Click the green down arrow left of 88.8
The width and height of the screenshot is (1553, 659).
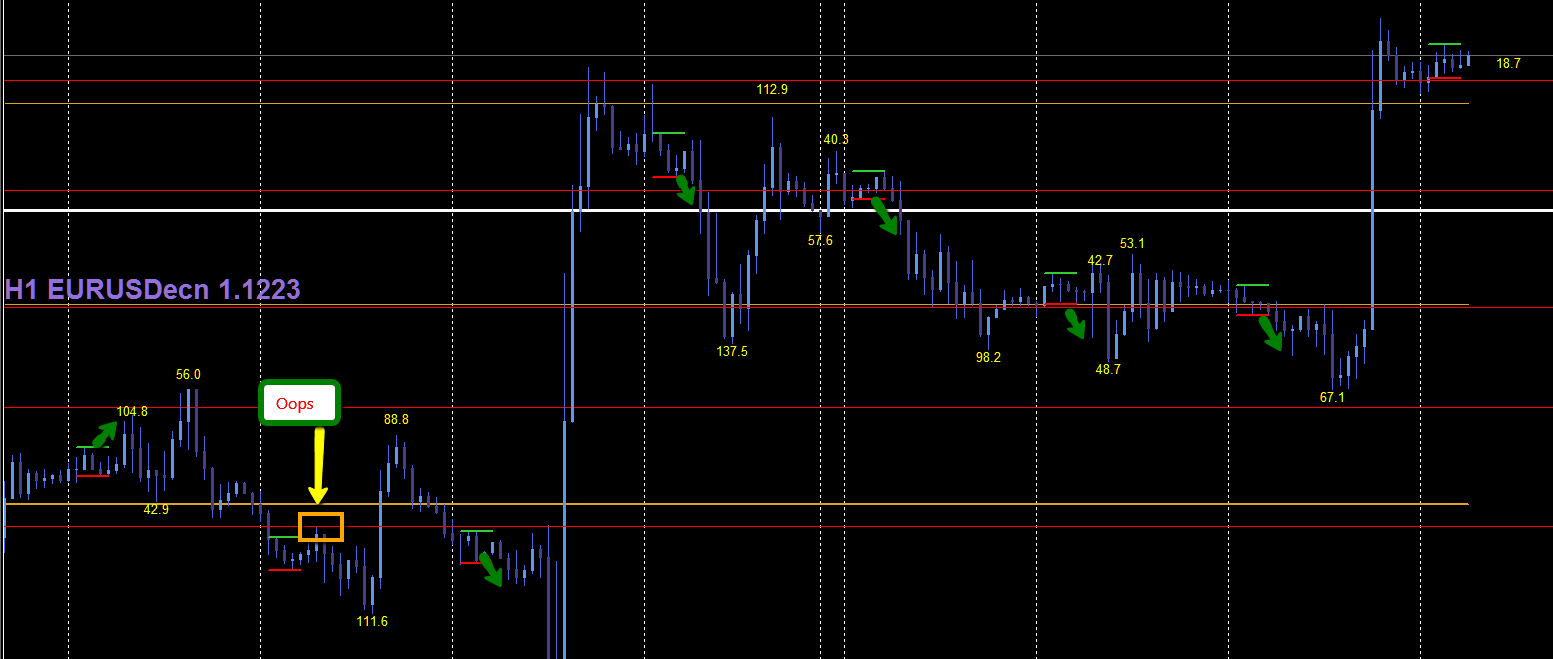[494, 568]
